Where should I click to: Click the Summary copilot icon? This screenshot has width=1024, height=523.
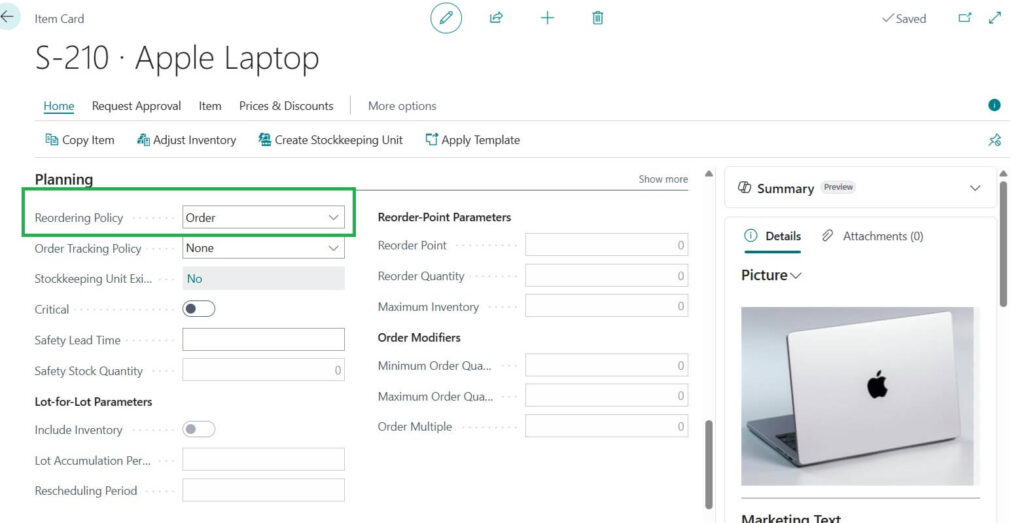click(744, 188)
